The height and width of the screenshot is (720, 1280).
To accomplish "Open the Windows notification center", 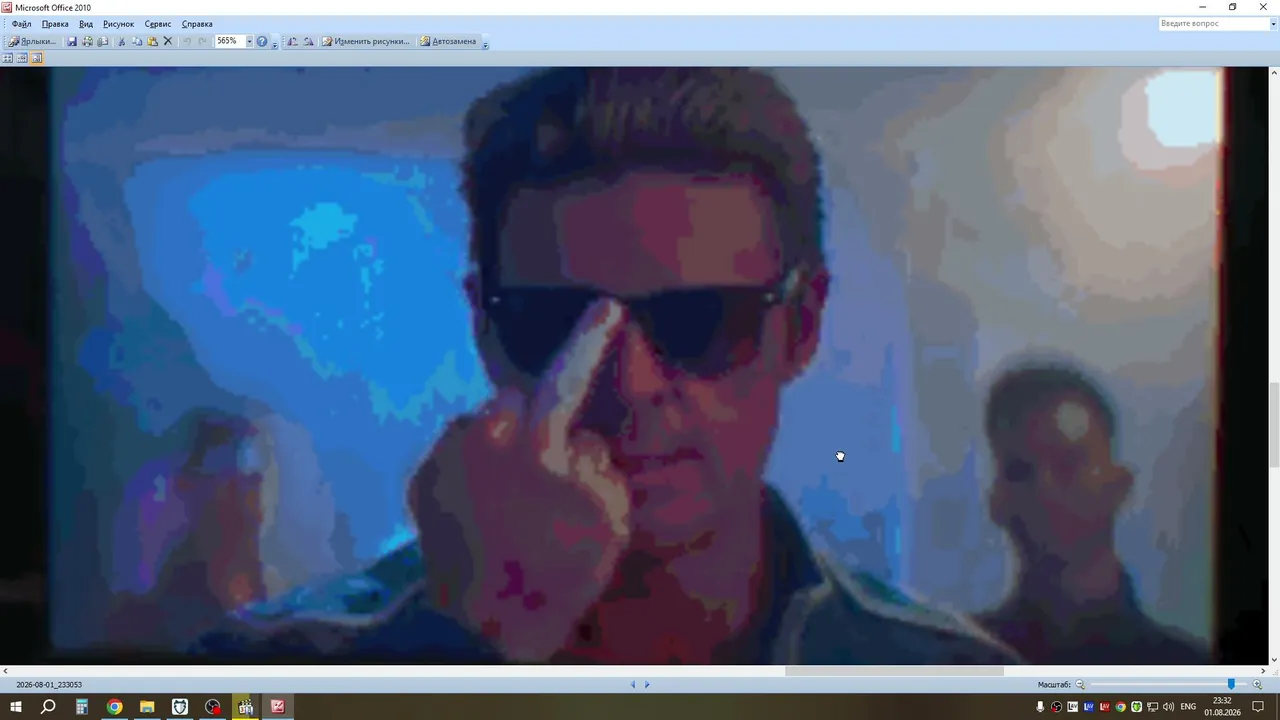I will click(x=1259, y=707).
